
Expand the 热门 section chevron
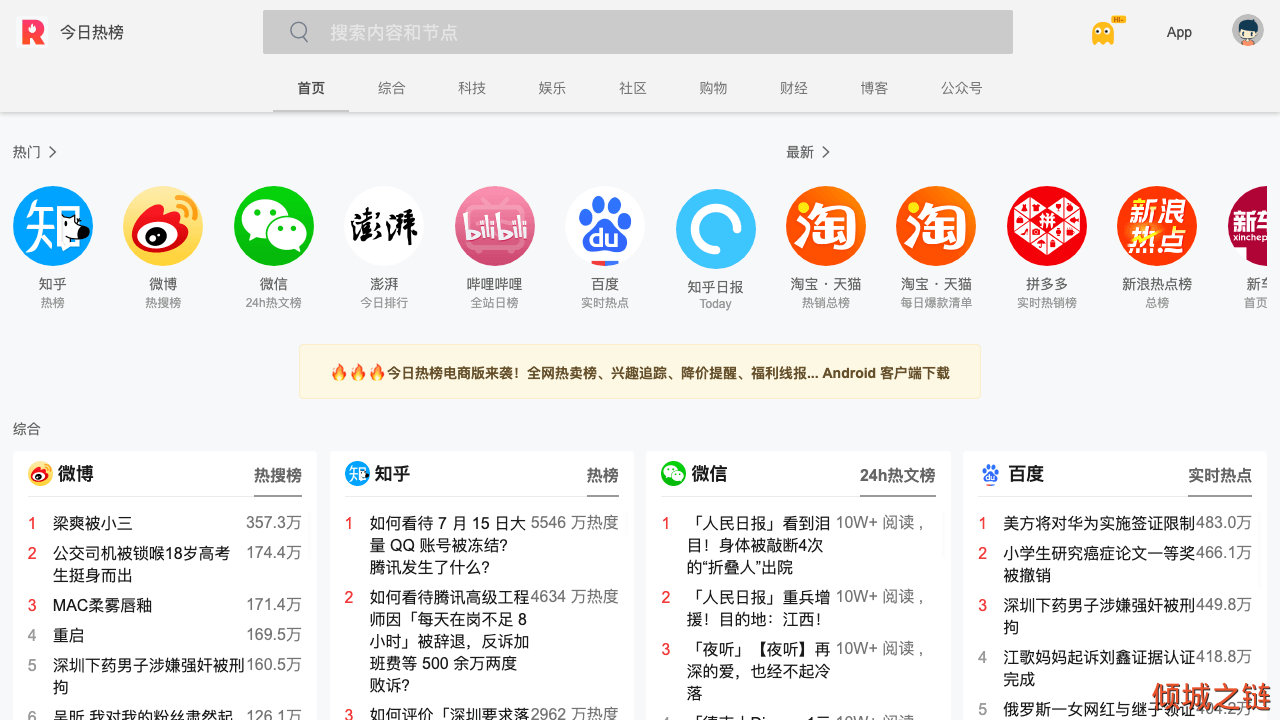point(53,152)
